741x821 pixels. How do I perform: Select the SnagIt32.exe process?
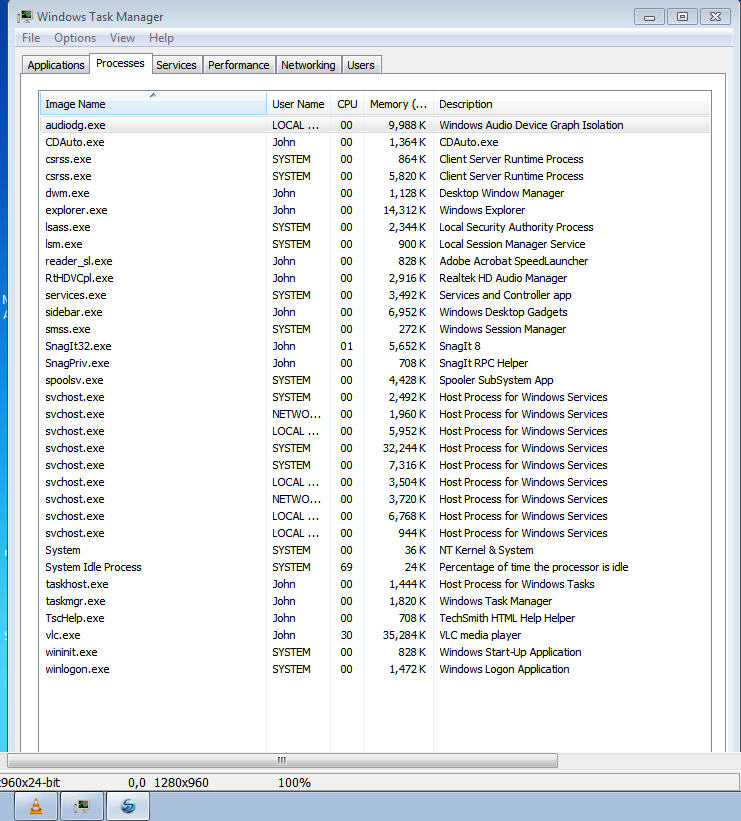375,346
